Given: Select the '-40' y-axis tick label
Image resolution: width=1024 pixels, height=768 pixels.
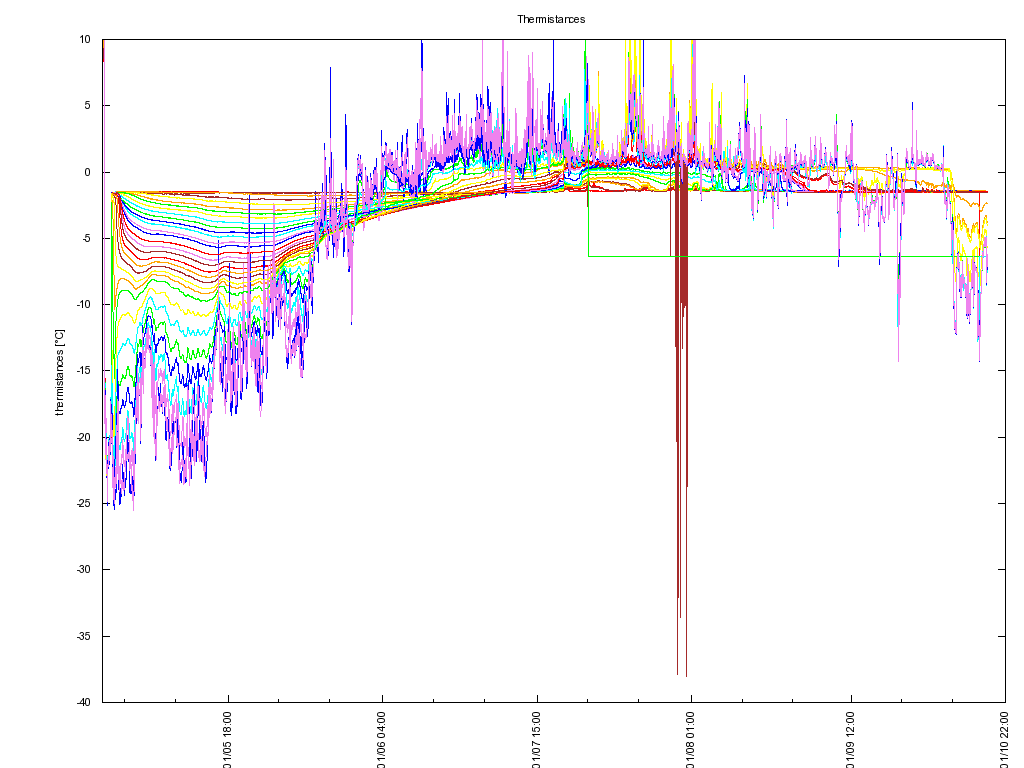Looking at the screenshot, I should (x=84, y=702).
